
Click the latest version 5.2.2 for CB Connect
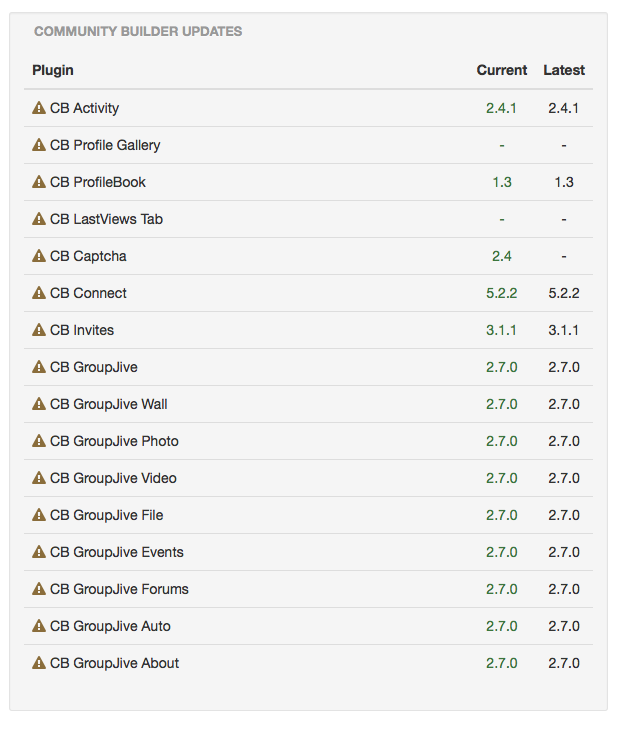(x=564, y=293)
